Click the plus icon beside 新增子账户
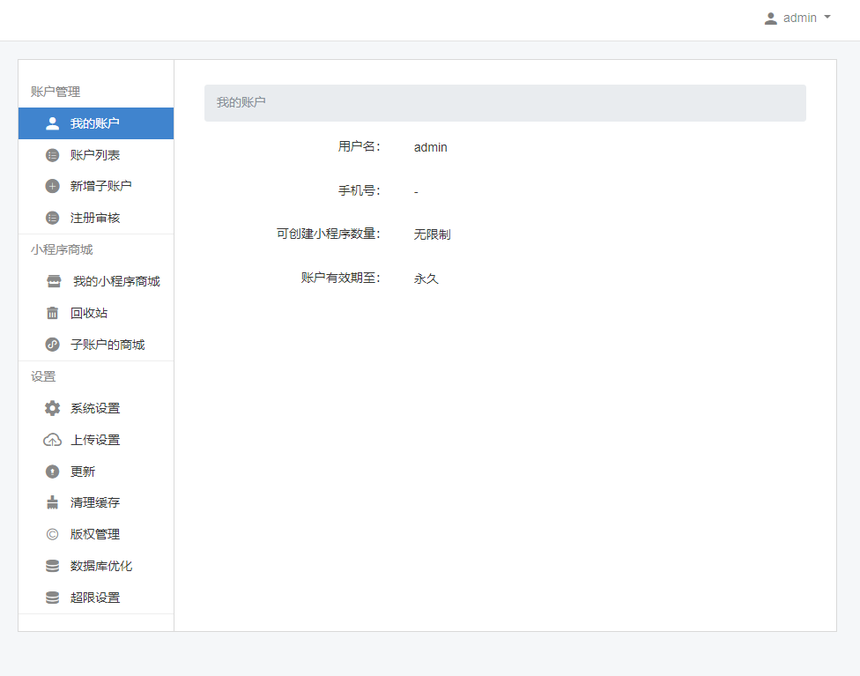This screenshot has height=676, width=860. pos(53,186)
